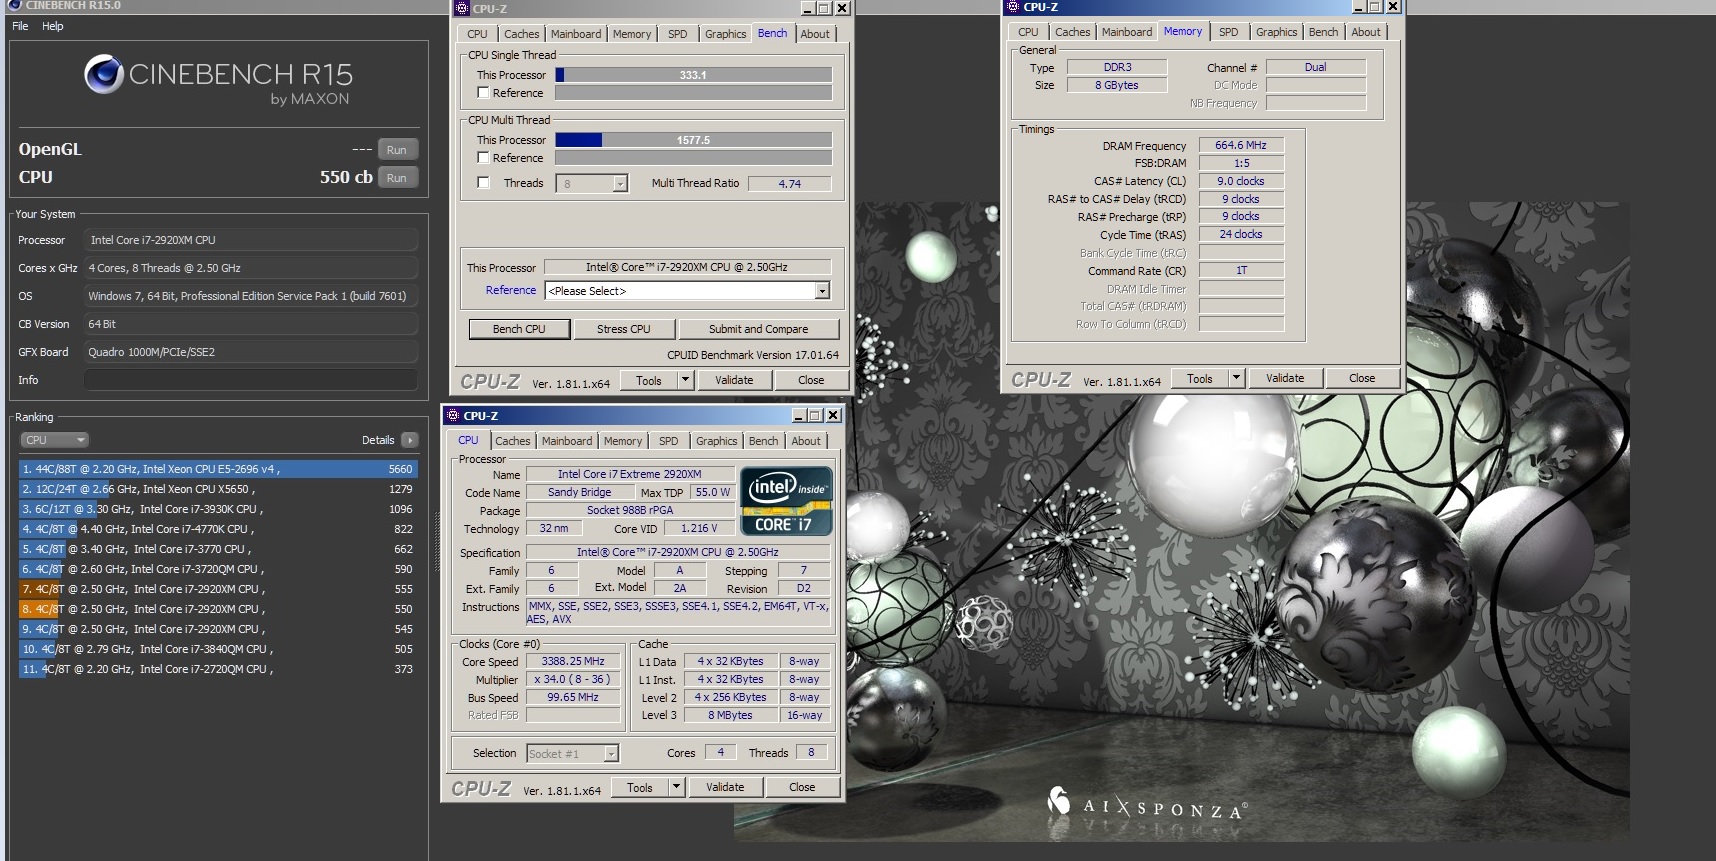The image size is (1716, 861).
Task: Select Core i7-4770K ranking row
Action: pos(218,529)
